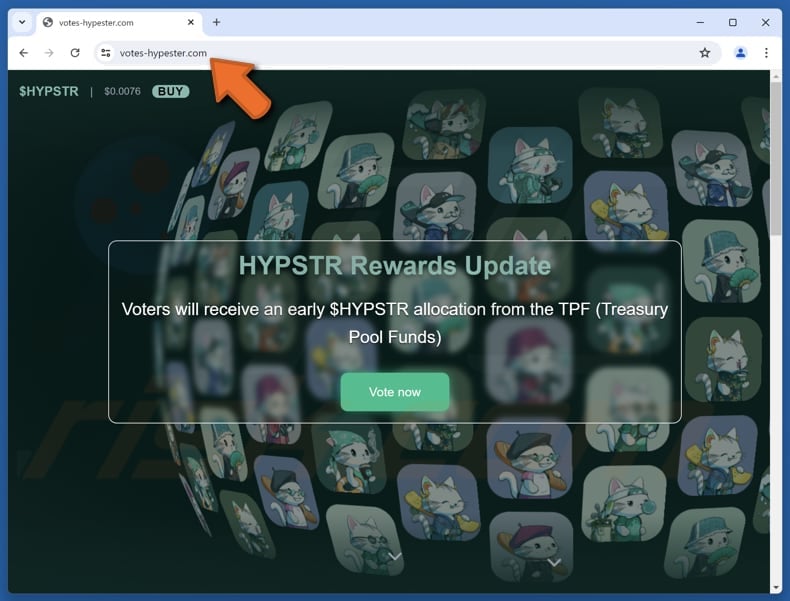Click the $HYPSTR logo text
790x601 pixels.
49,91
